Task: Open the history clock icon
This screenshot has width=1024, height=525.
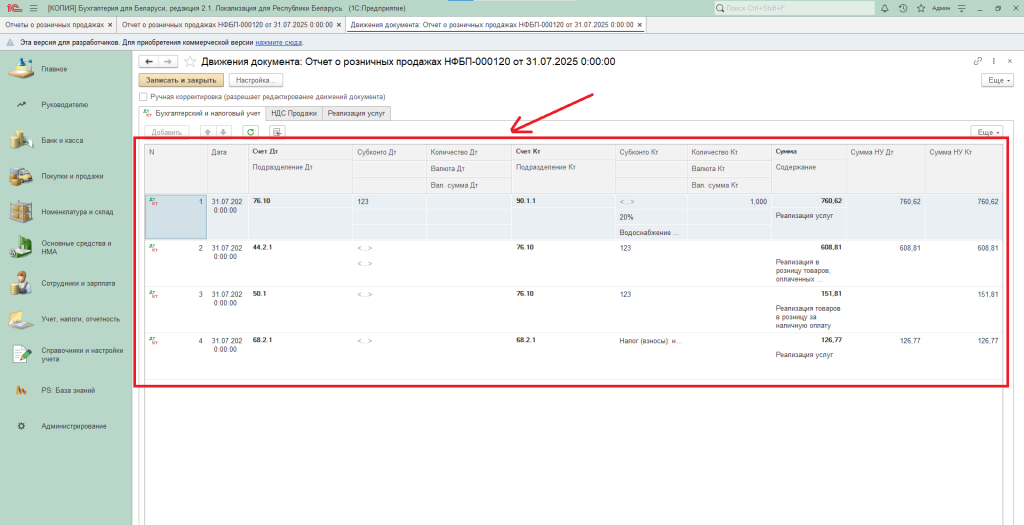Action: 904,8
